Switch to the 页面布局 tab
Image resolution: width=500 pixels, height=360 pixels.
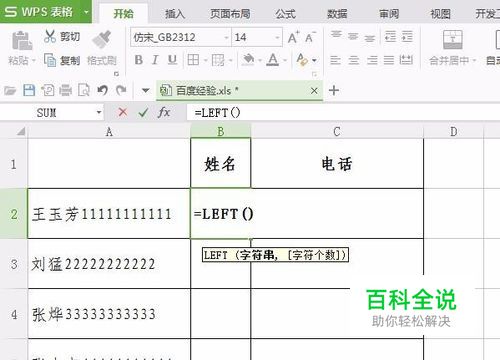tap(230, 14)
